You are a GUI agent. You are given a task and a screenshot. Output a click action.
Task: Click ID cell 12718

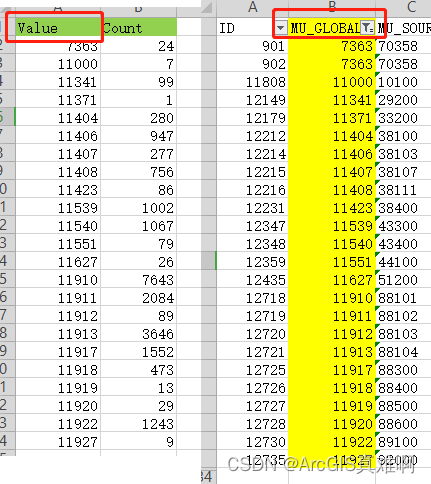[252, 298]
